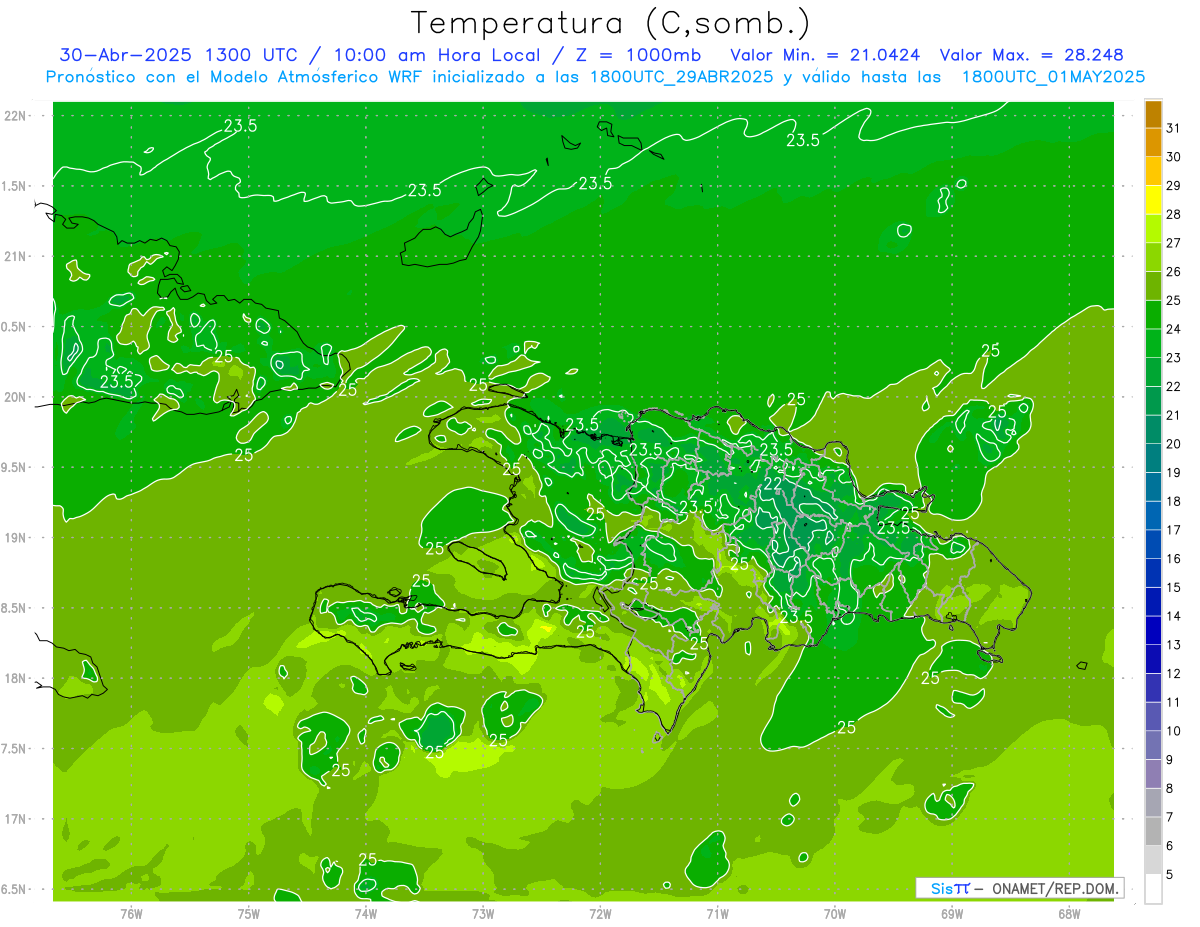
Task: Click the '19N' latitude axis label
Action: click(x=14, y=538)
